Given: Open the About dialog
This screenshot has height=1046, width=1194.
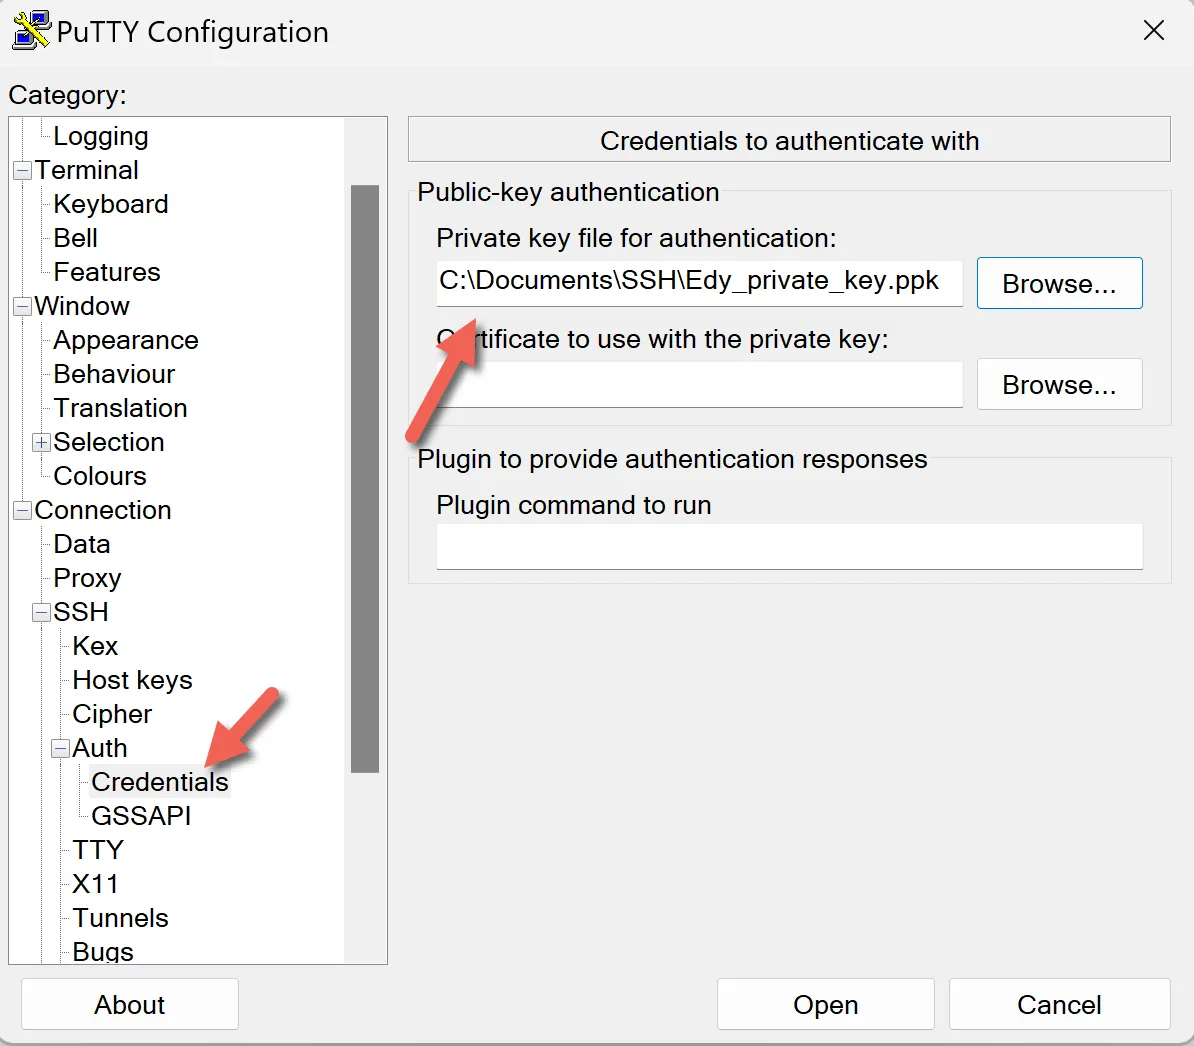Looking at the screenshot, I should pos(129,1004).
